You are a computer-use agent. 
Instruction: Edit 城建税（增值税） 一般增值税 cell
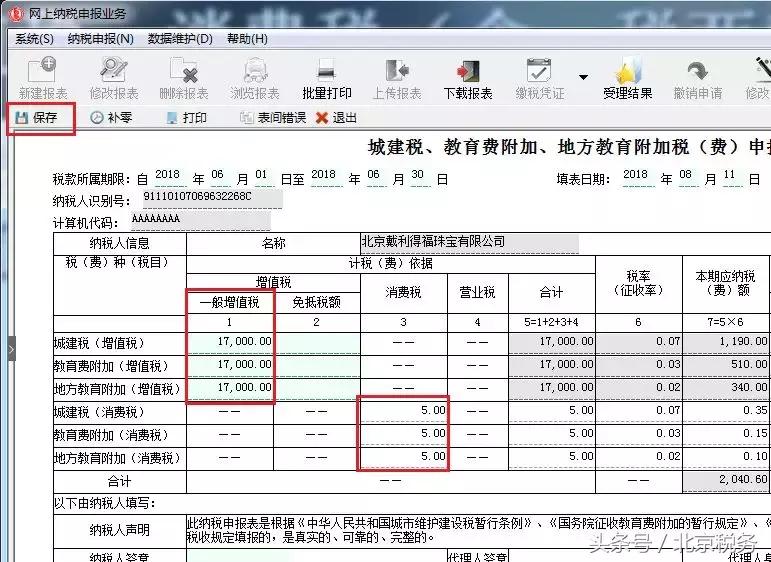230,343
